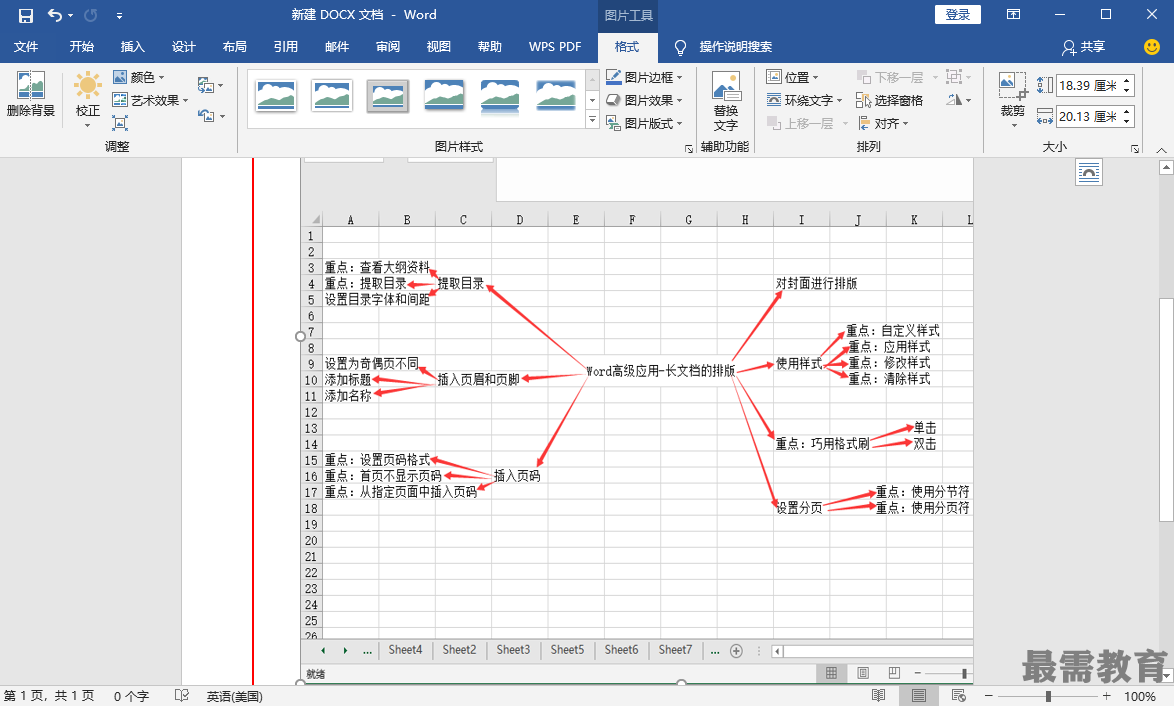
Task: Switch to the References (引用) tab
Action: [x=285, y=46]
